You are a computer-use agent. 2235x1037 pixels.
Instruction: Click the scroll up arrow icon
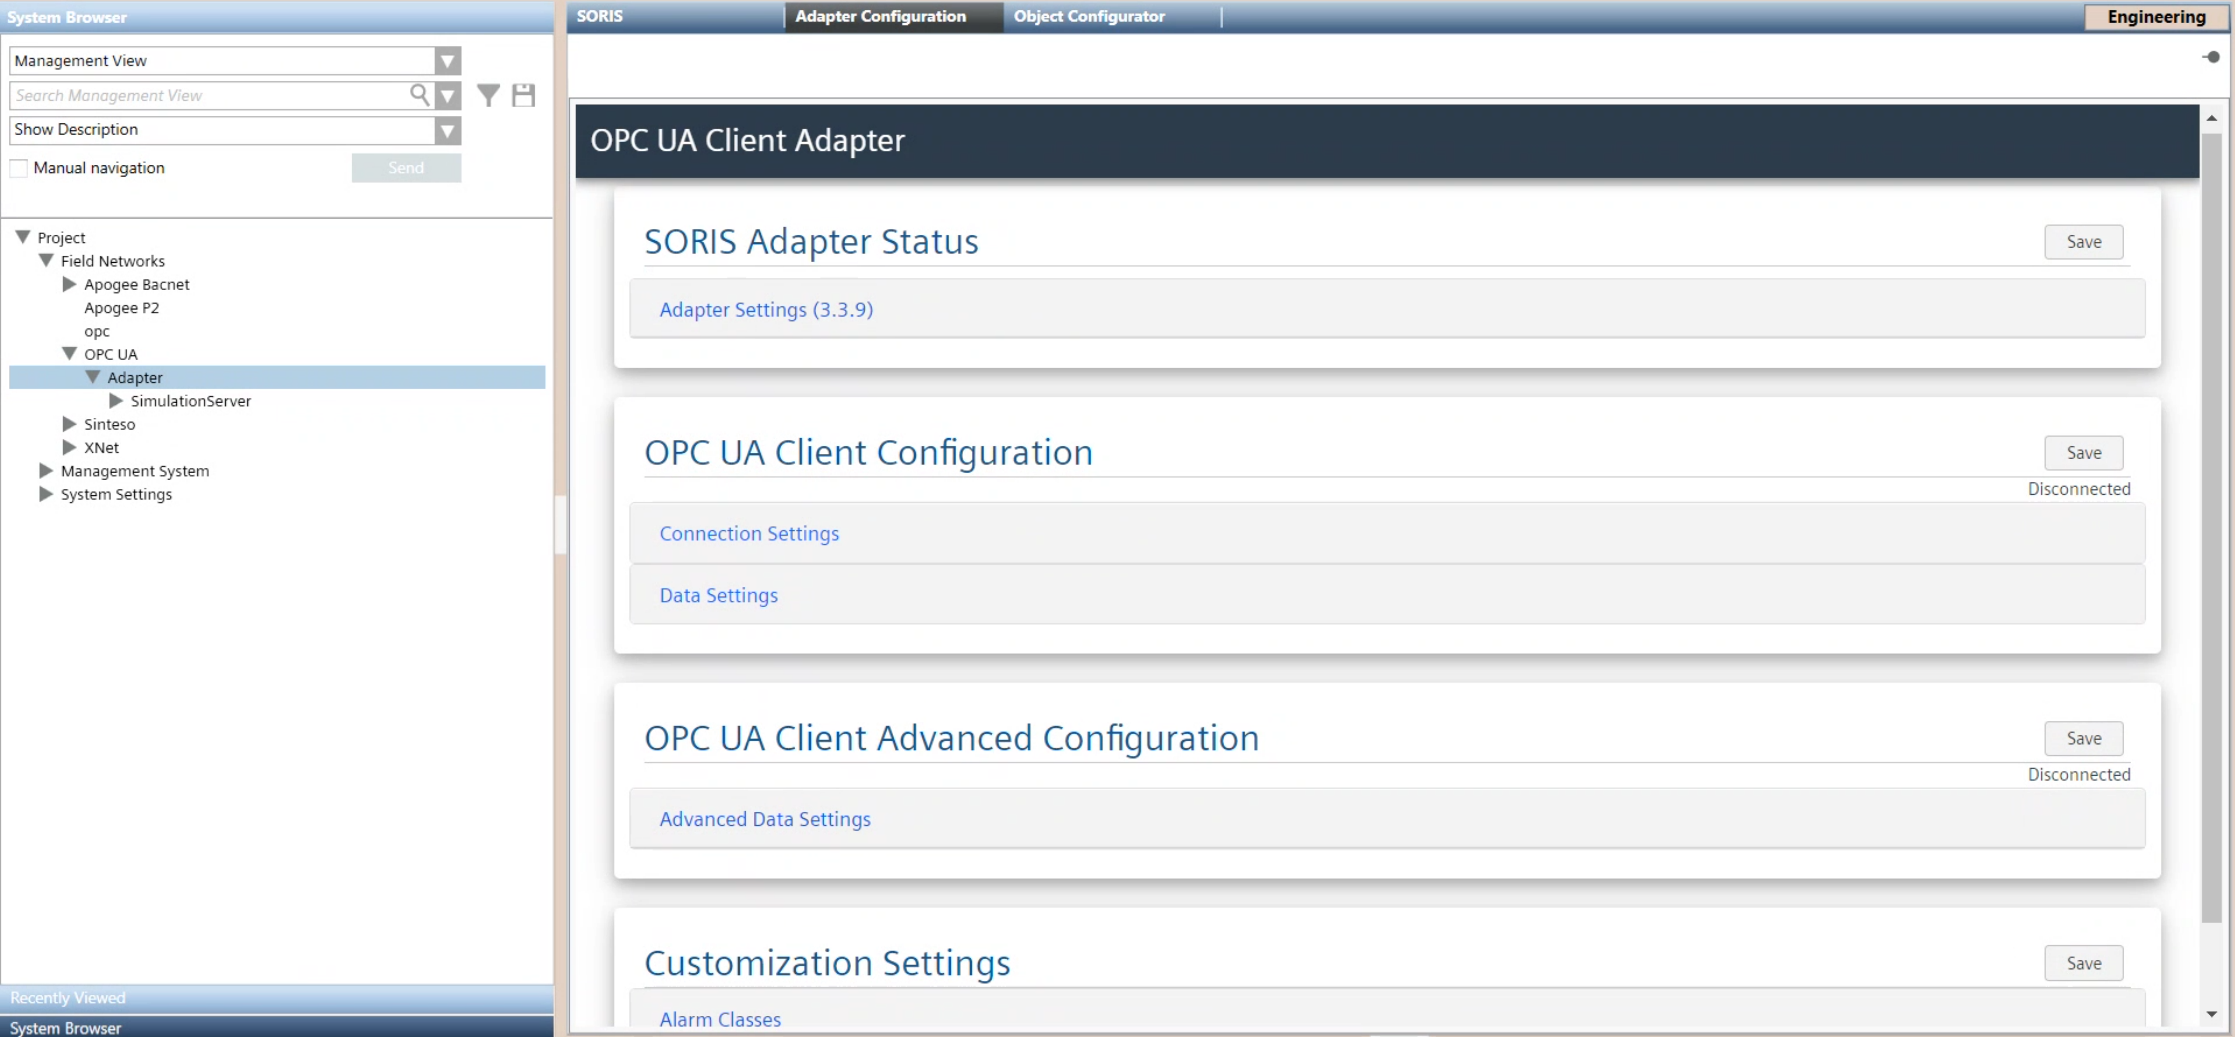(x=2211, y=118)
